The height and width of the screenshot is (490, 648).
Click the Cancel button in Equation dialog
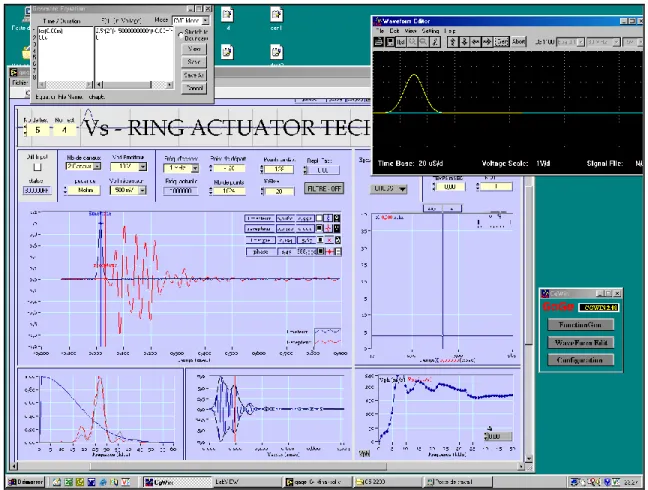[x=194, y=88]
